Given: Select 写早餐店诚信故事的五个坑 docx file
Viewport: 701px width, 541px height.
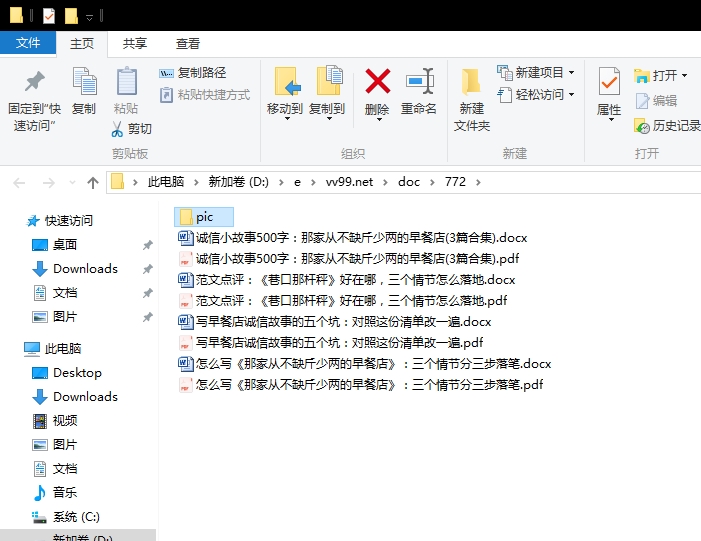Looking at the screenshot, I should pyautogui.click(x=335, y=321).
